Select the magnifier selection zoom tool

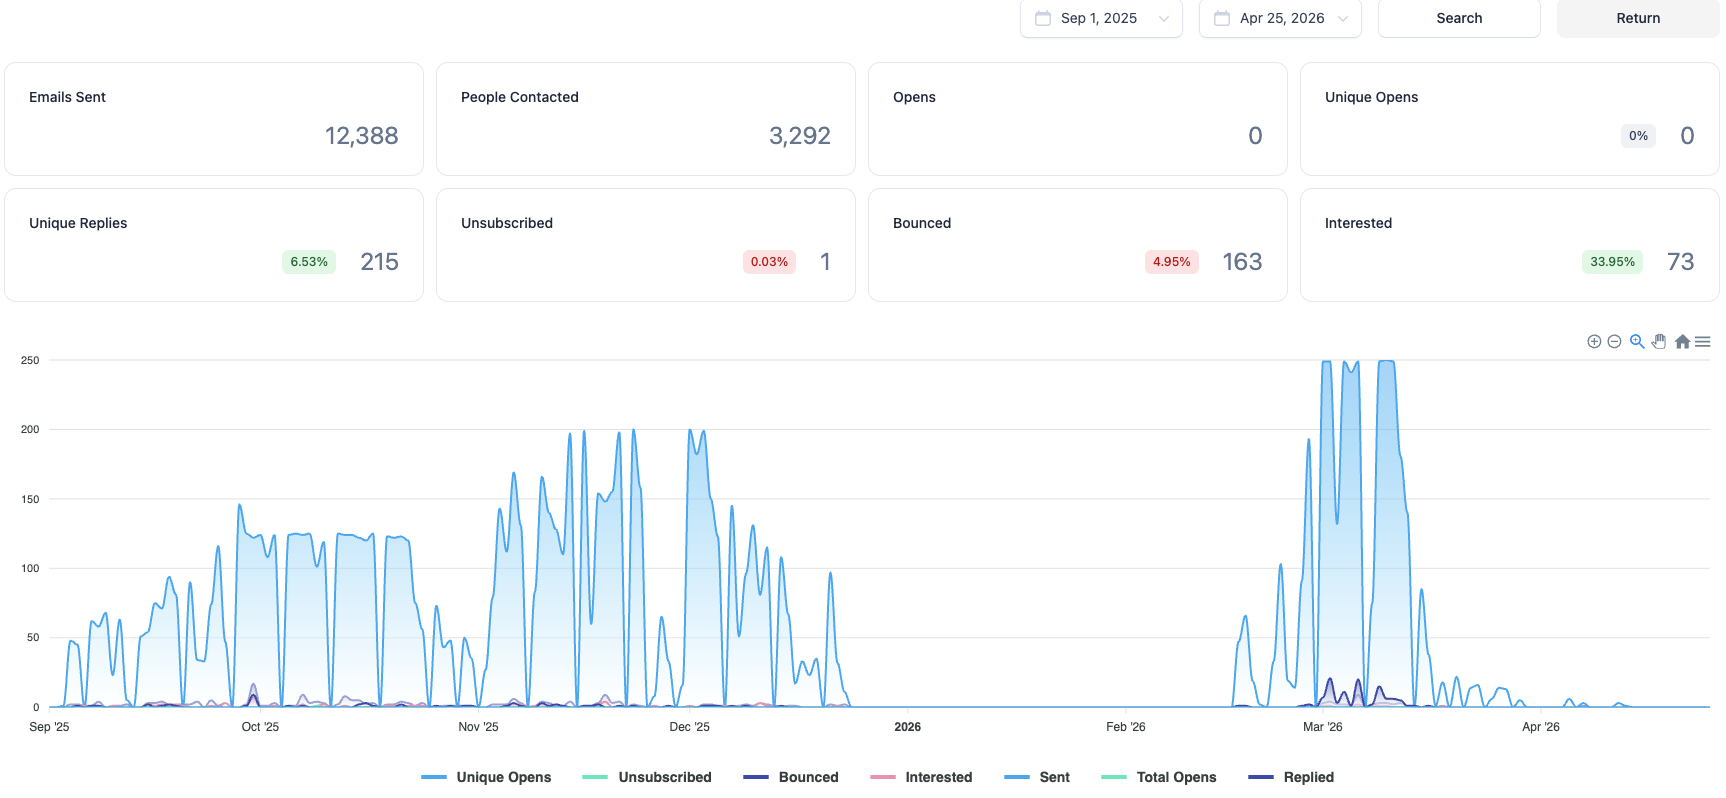point(1637,342)
